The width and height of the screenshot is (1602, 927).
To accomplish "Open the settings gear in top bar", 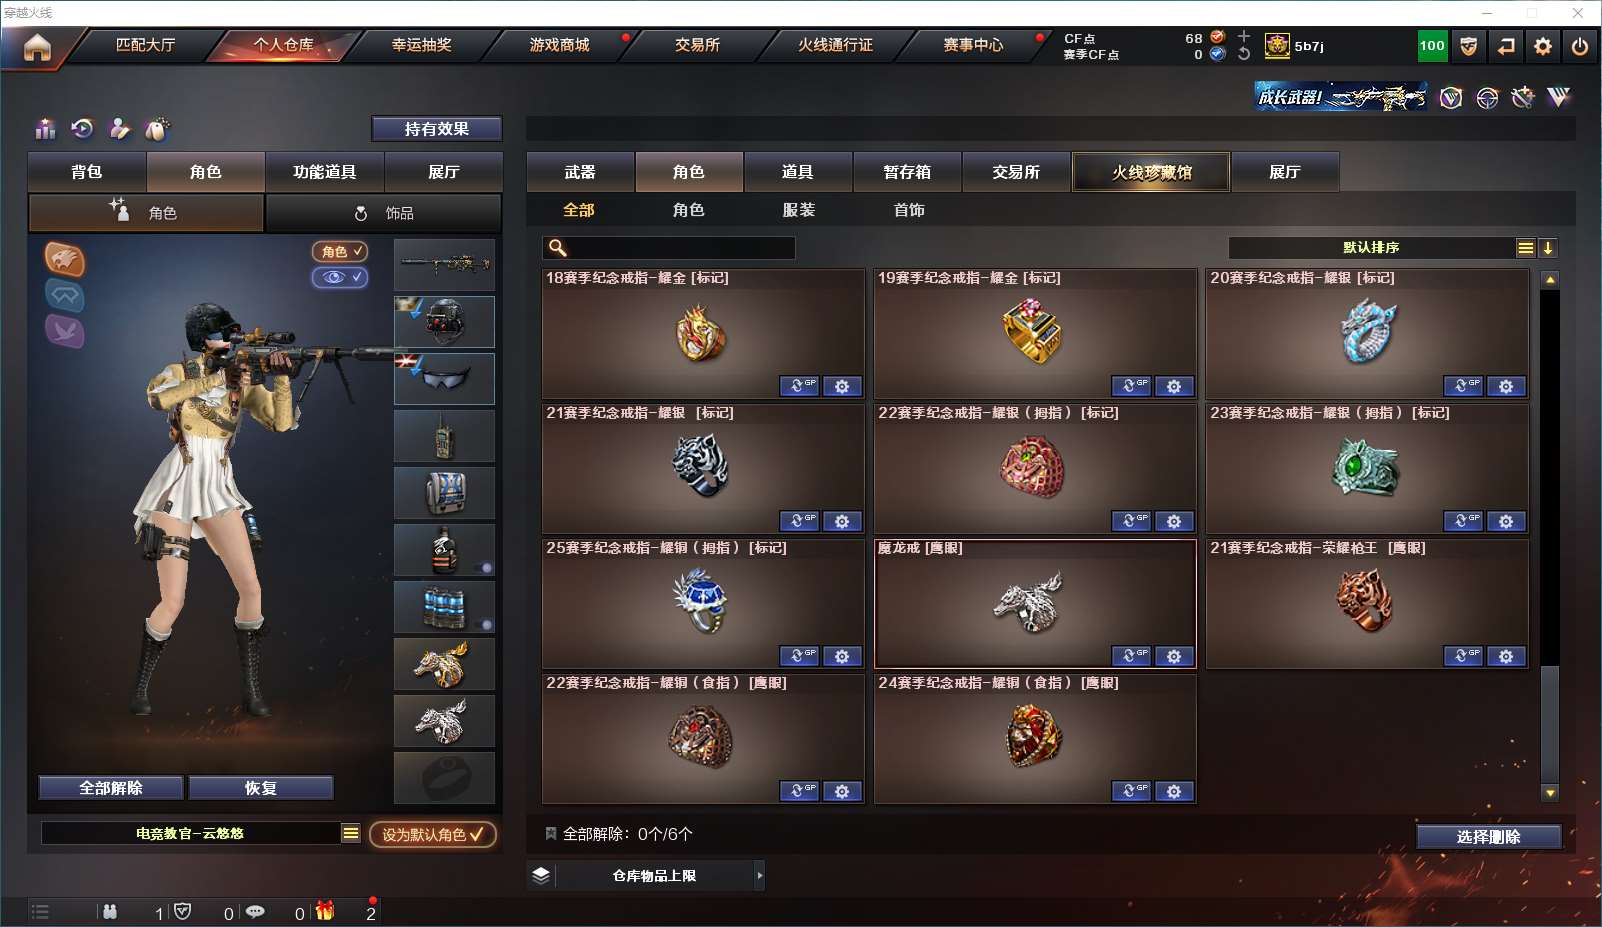I will point(1543,46).
